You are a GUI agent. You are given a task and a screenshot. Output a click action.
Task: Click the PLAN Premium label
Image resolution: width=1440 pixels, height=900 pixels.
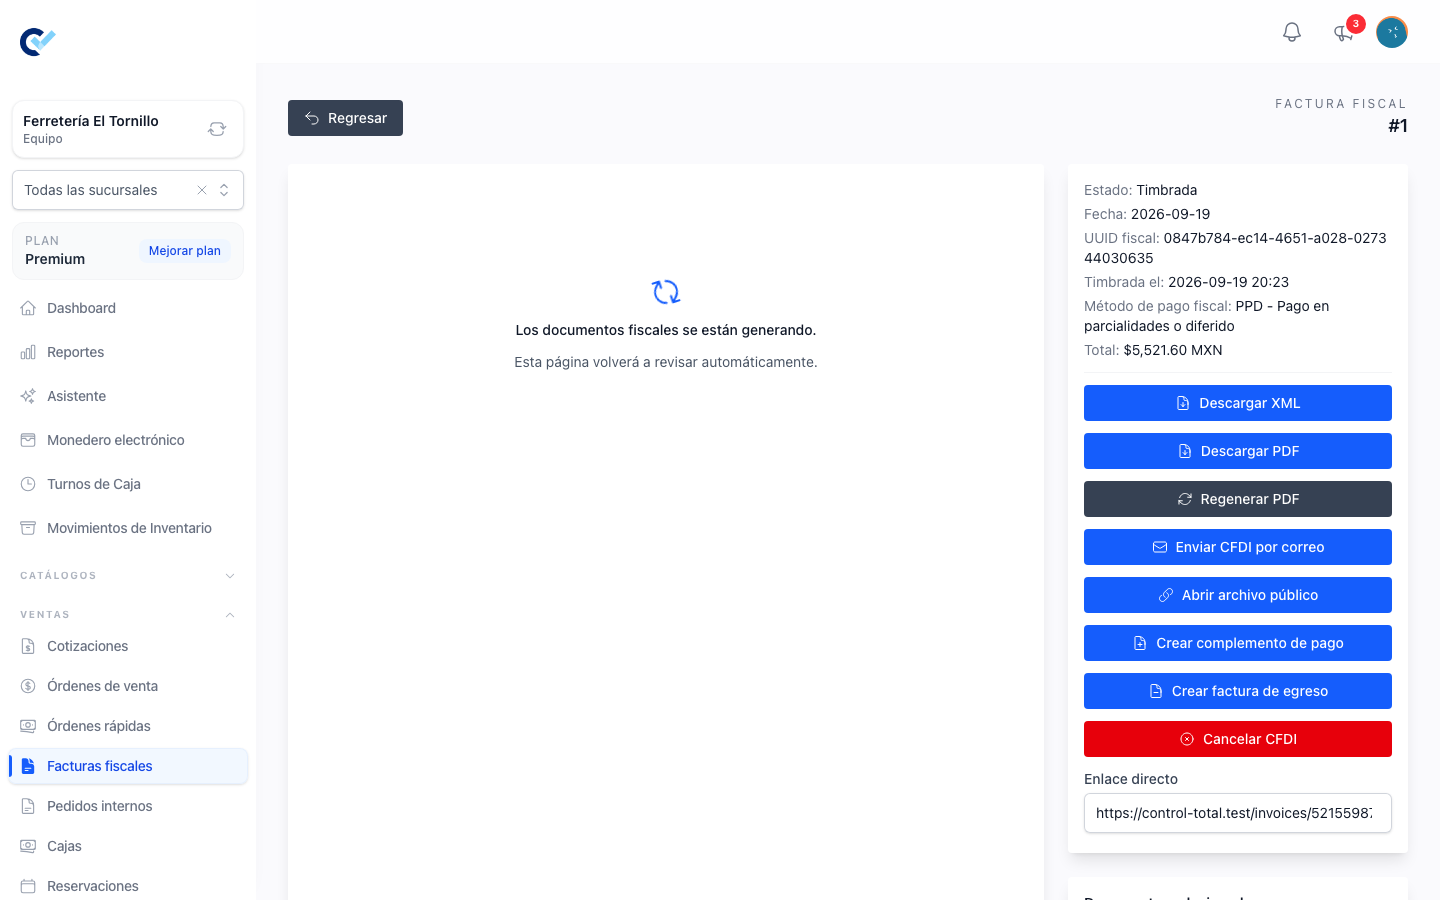tap(55, 251)
